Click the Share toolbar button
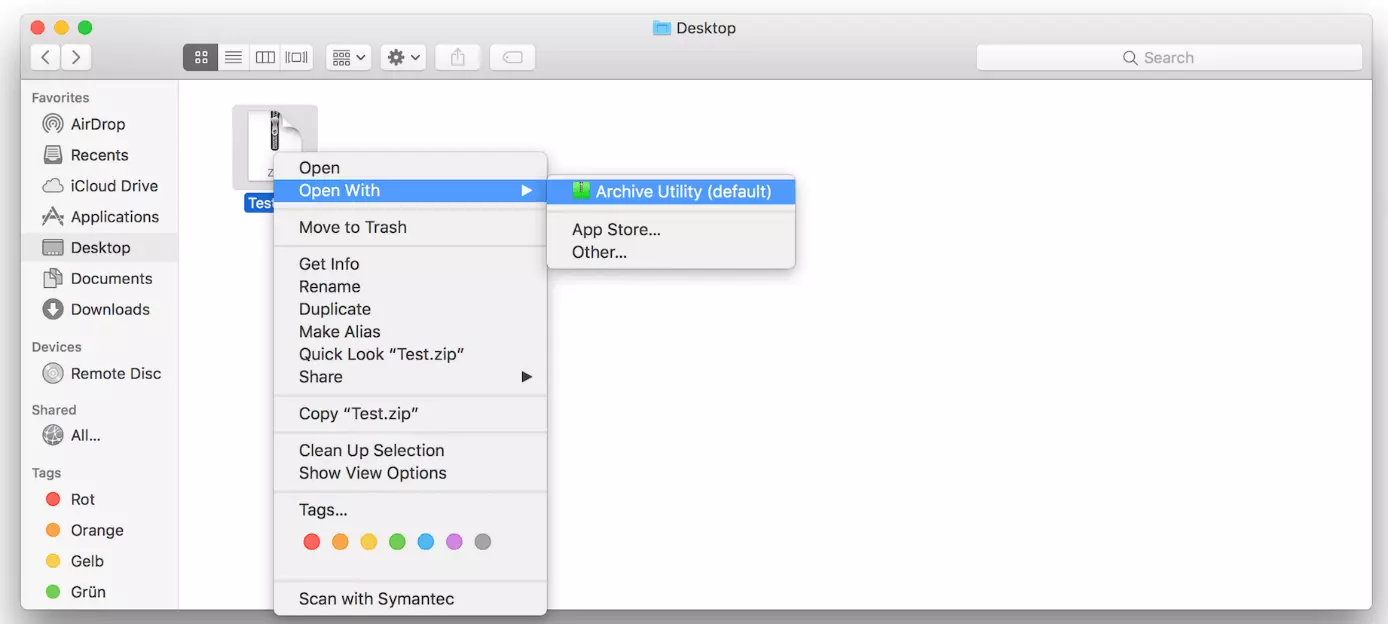Image resolution: width=1388 pixels, height=624 pixels. click(458, 57)
